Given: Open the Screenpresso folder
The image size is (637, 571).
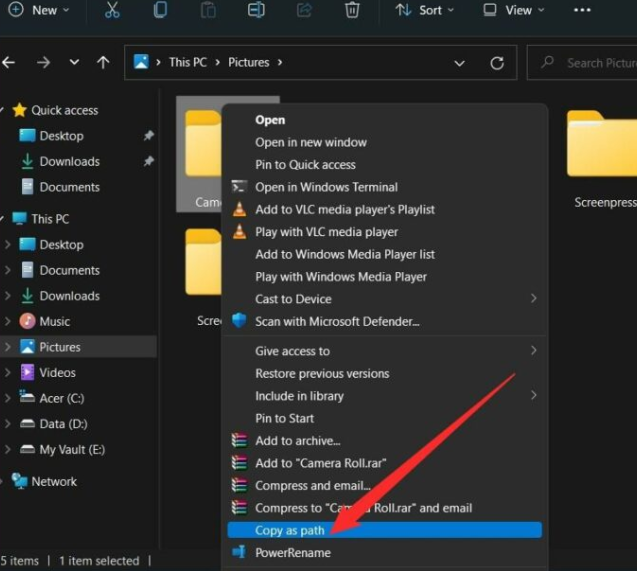Looking at the screenshot, I should [x=602, y=158].
